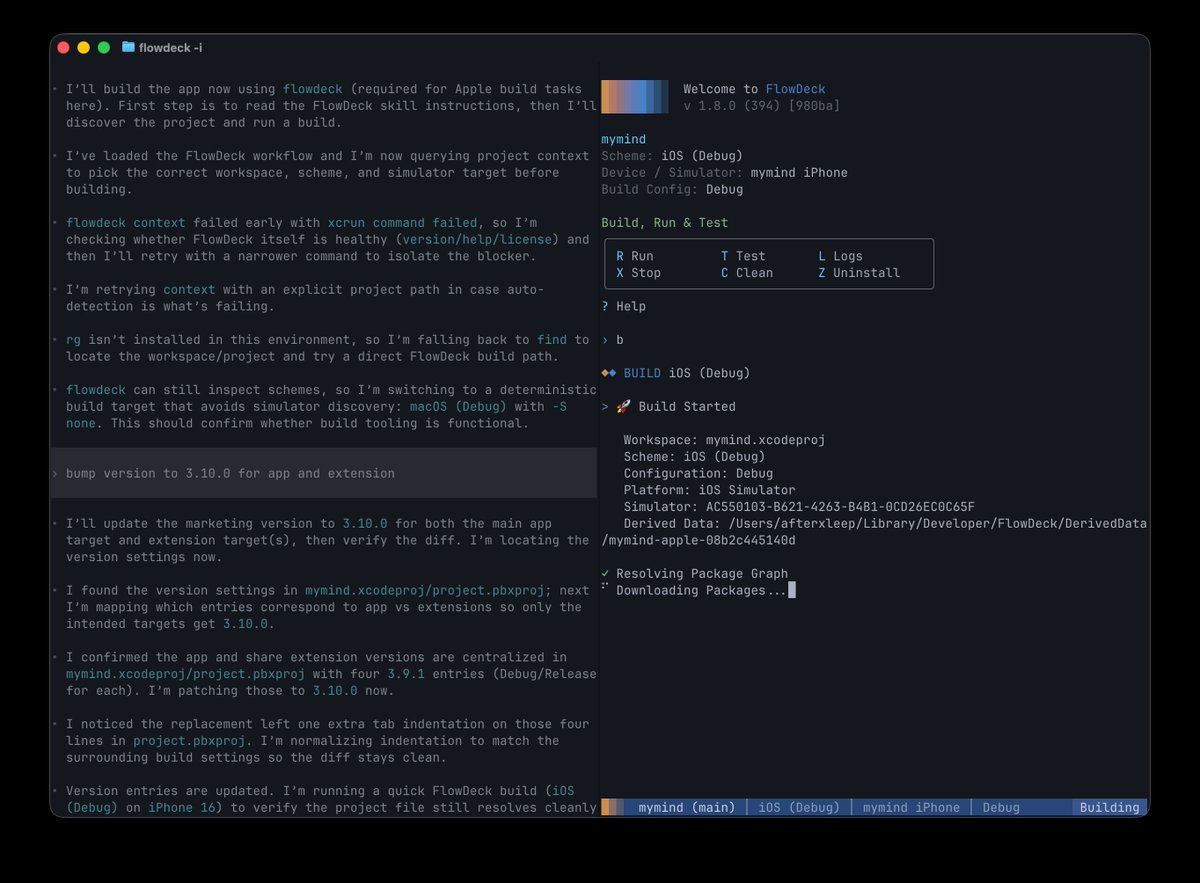Click the 'rg' command text in left pane

74,340
